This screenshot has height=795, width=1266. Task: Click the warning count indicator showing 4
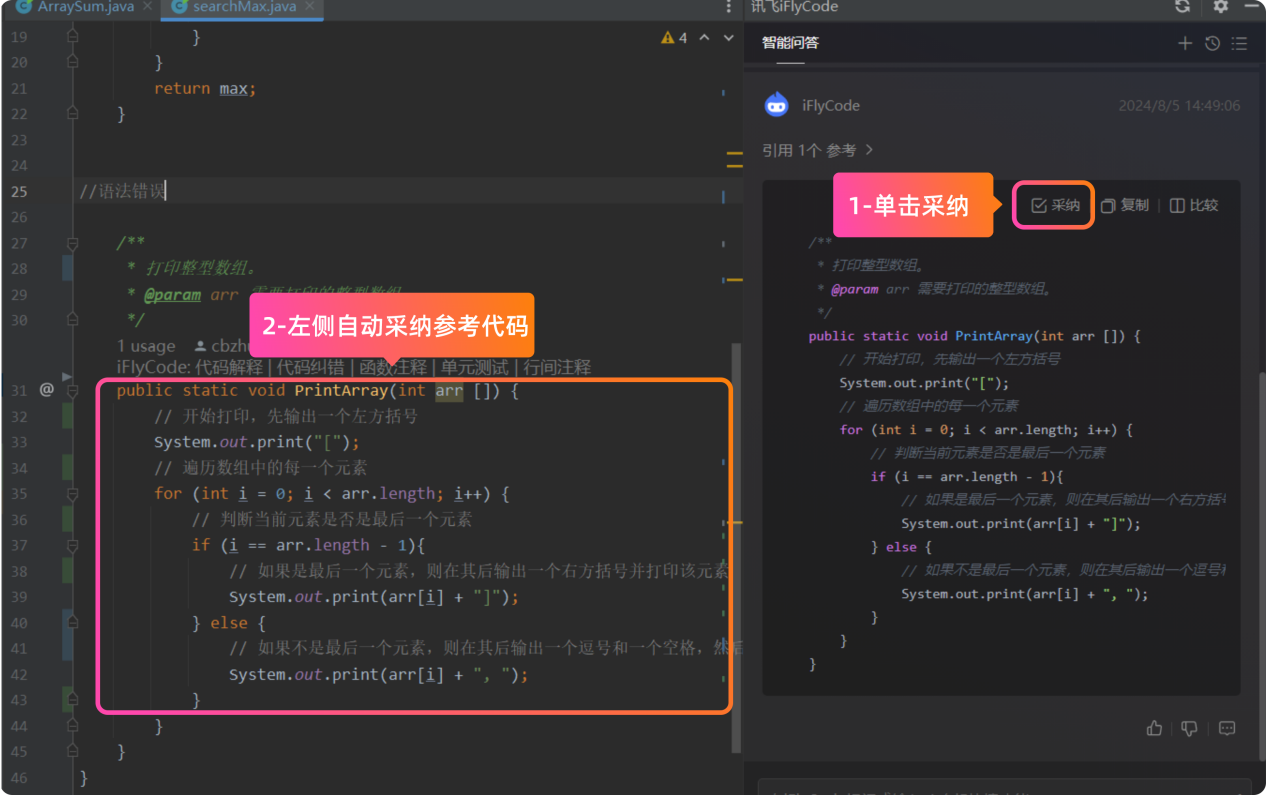(674, 38)
